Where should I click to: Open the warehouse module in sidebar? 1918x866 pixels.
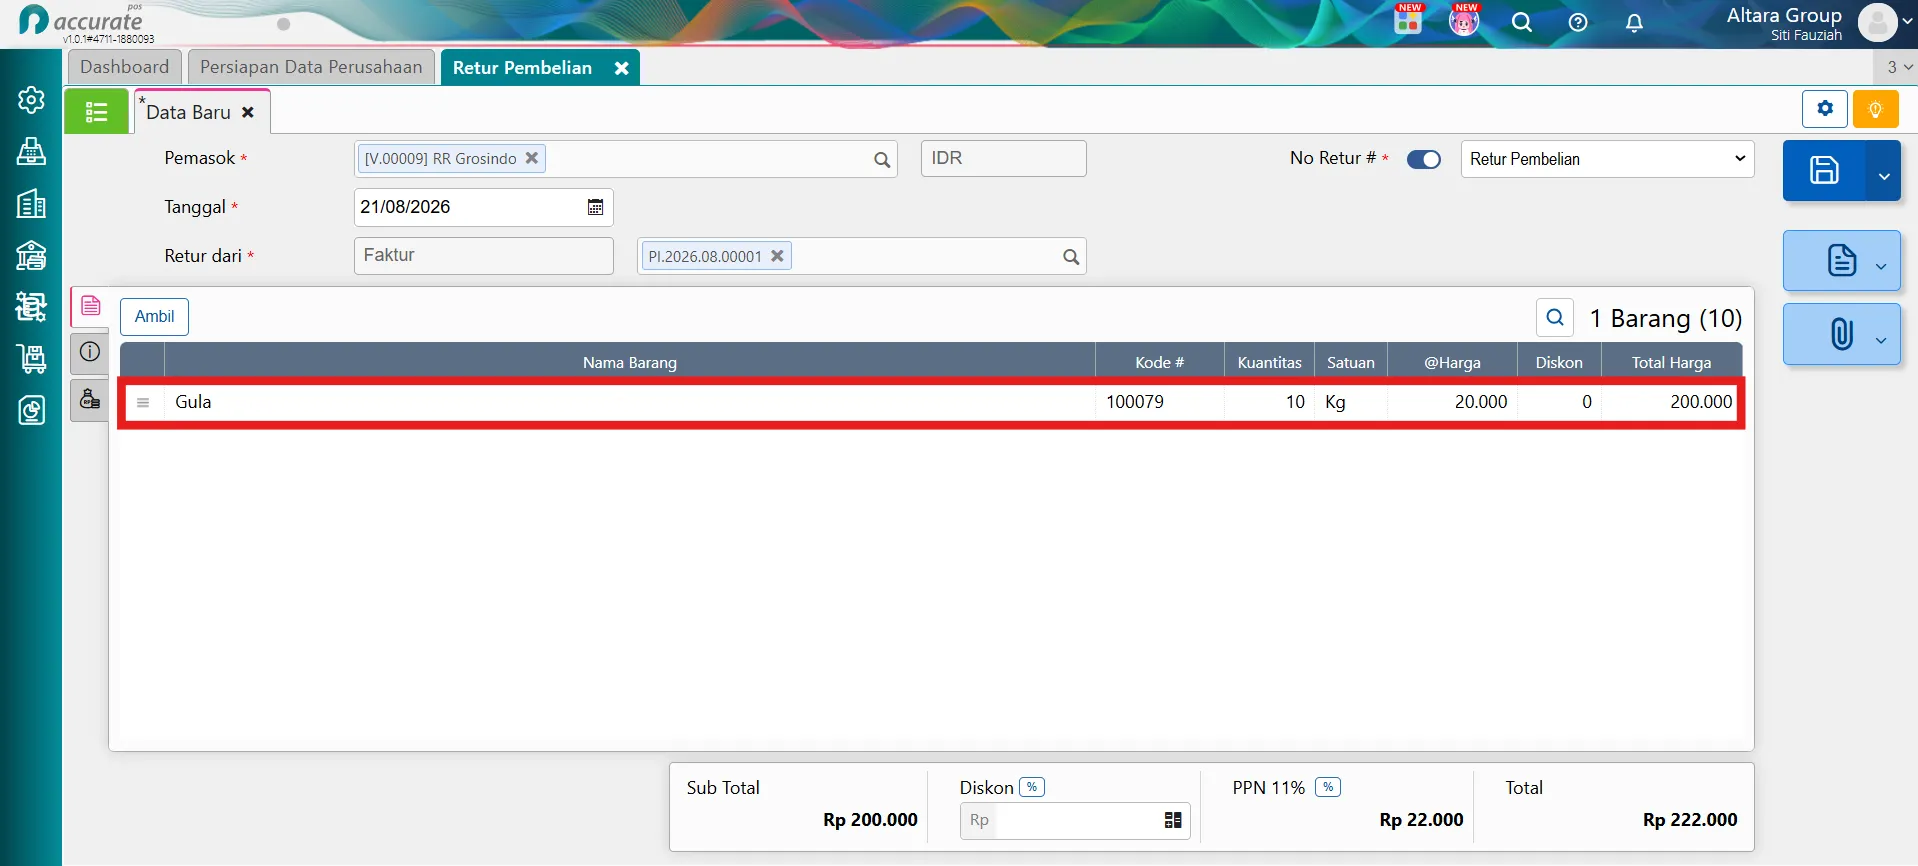31,256
